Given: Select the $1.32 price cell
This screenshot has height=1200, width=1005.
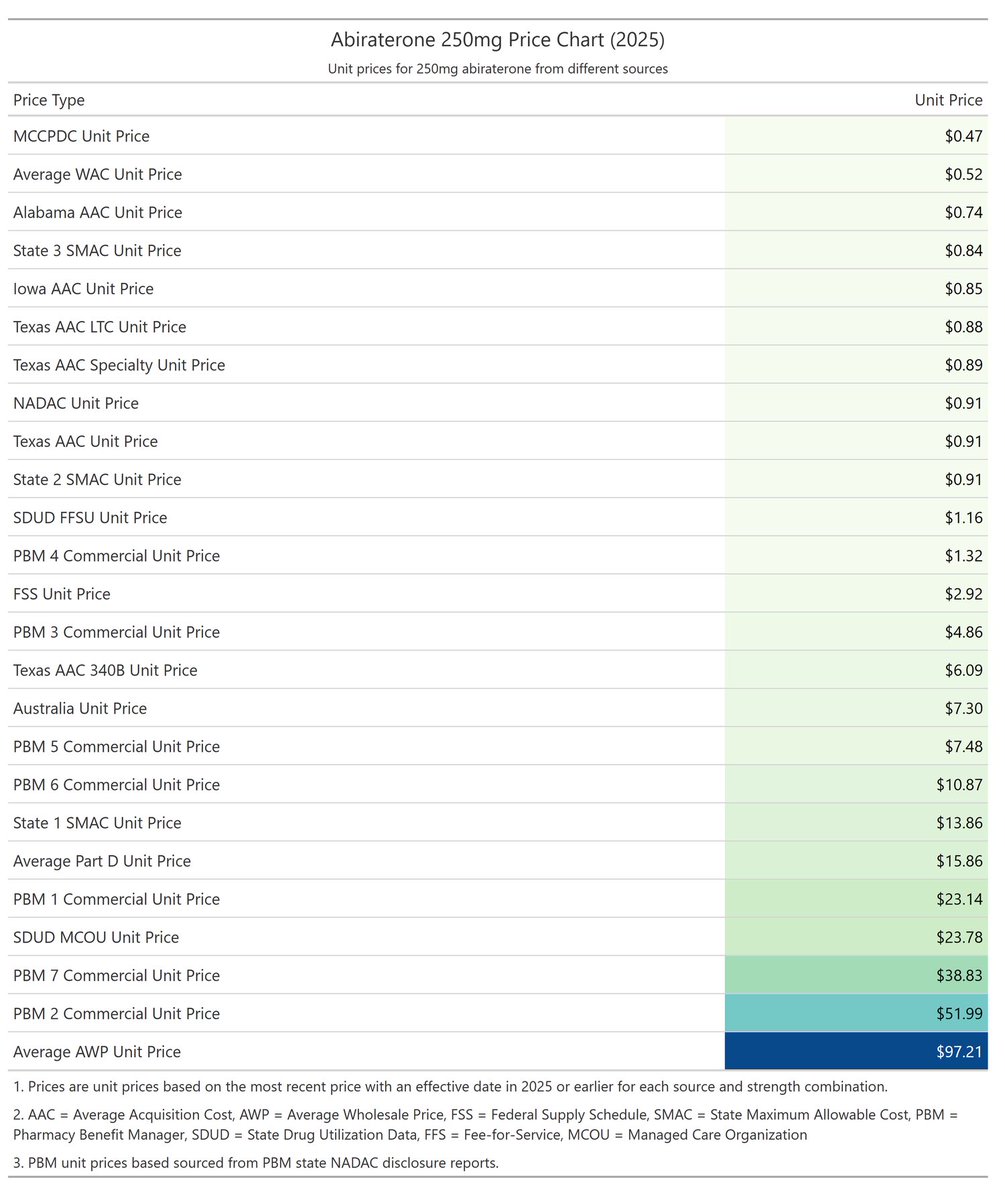Looking at the screenshot, I should coord(856,556).
